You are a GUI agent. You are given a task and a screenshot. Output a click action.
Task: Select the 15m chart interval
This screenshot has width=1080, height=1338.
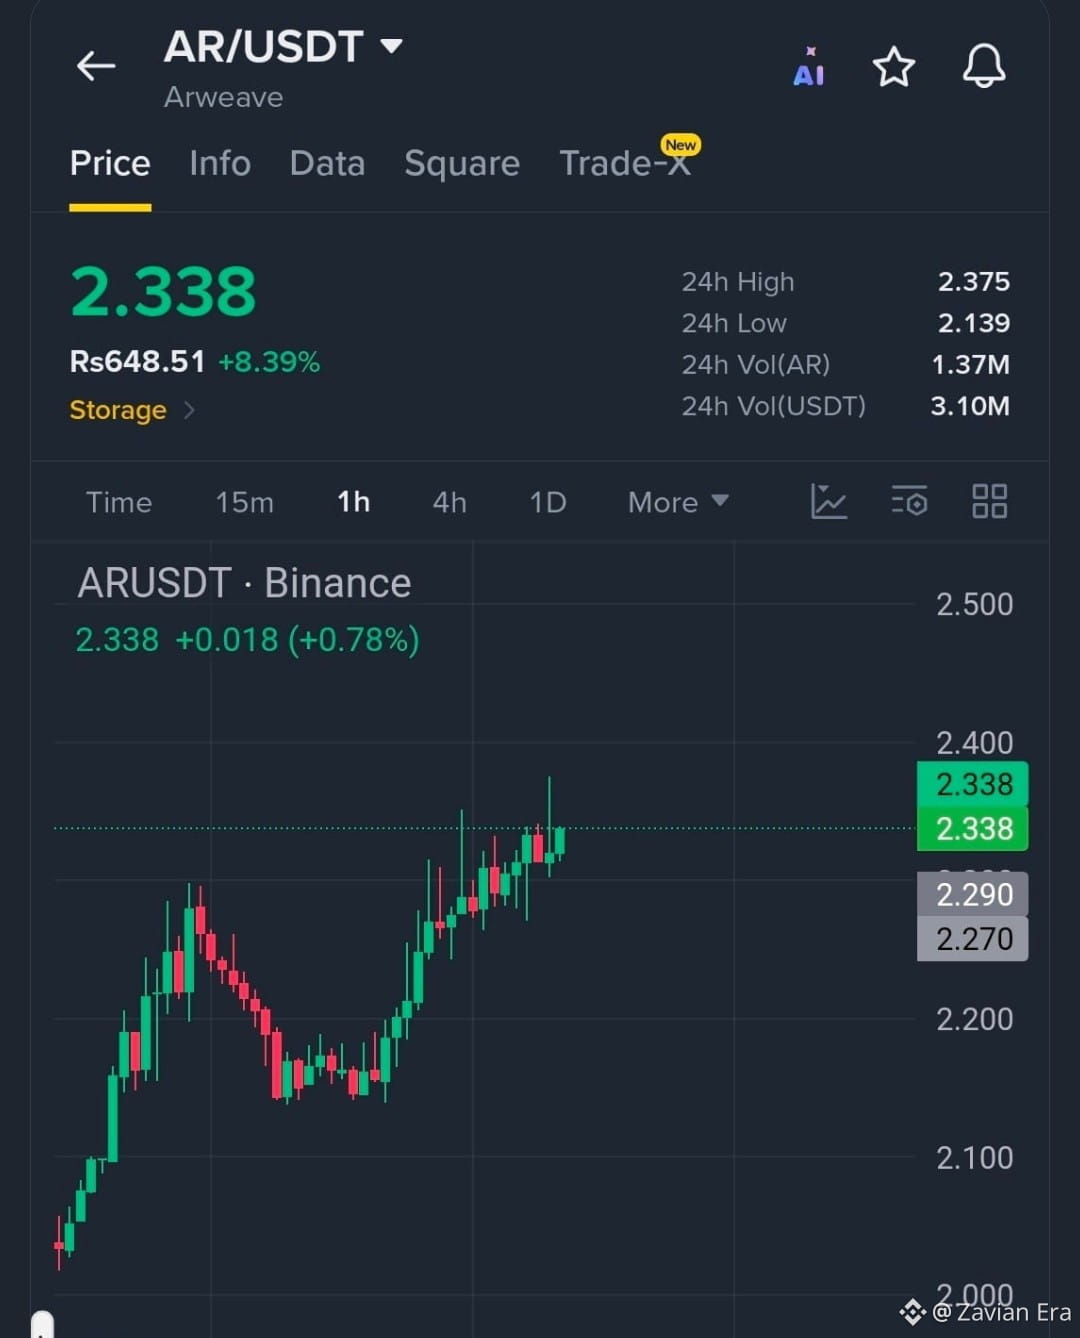coord(245,502)
